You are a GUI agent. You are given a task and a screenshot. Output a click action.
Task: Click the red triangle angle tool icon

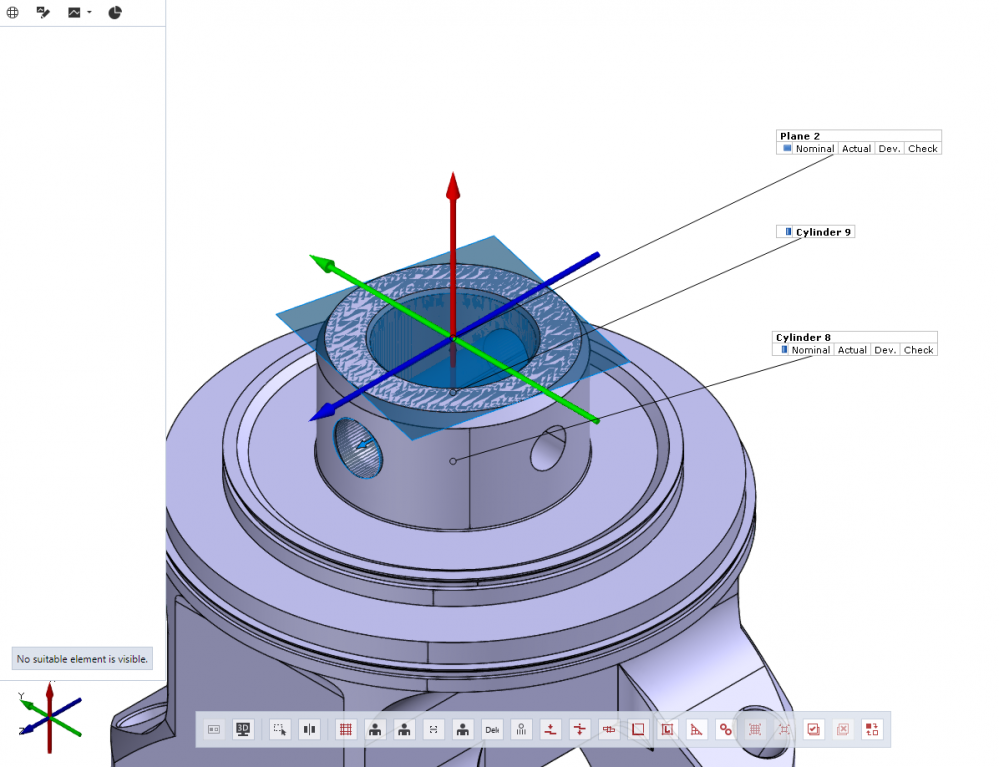click(697, 729)
